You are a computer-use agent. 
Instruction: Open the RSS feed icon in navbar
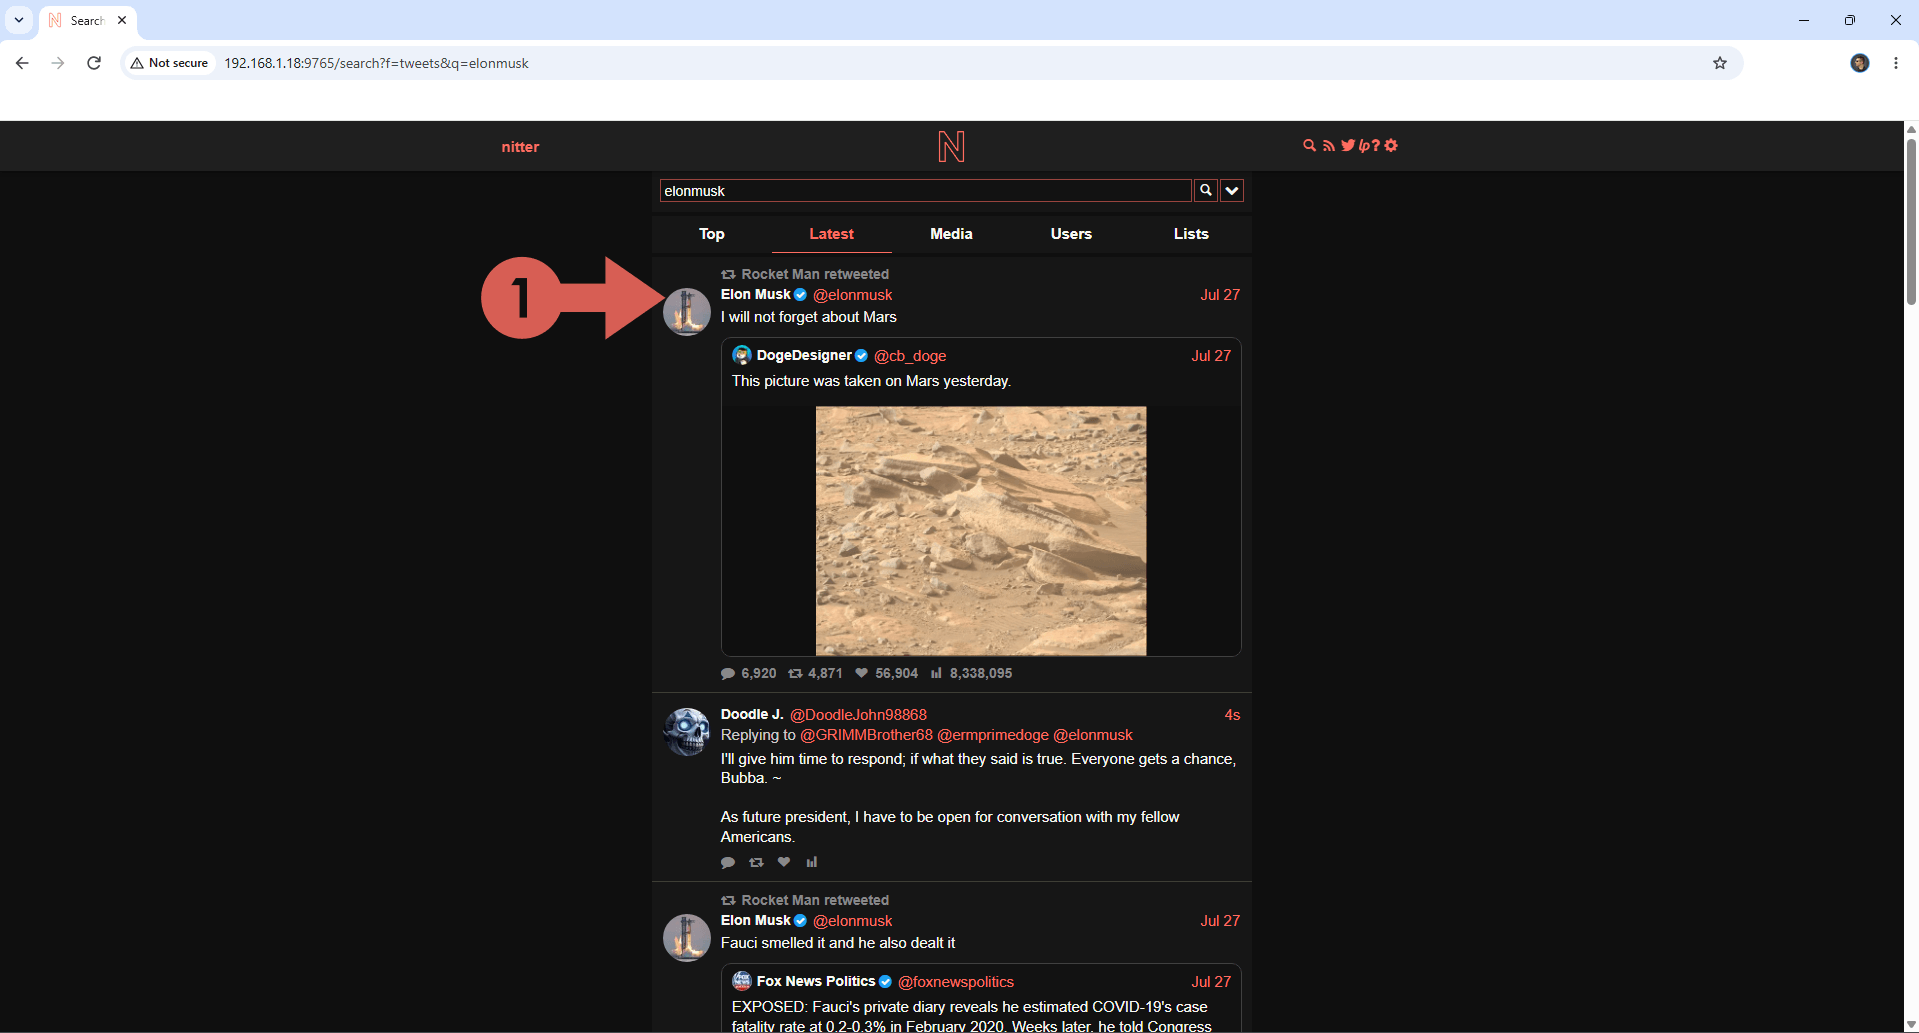(x=1329, y=146)
